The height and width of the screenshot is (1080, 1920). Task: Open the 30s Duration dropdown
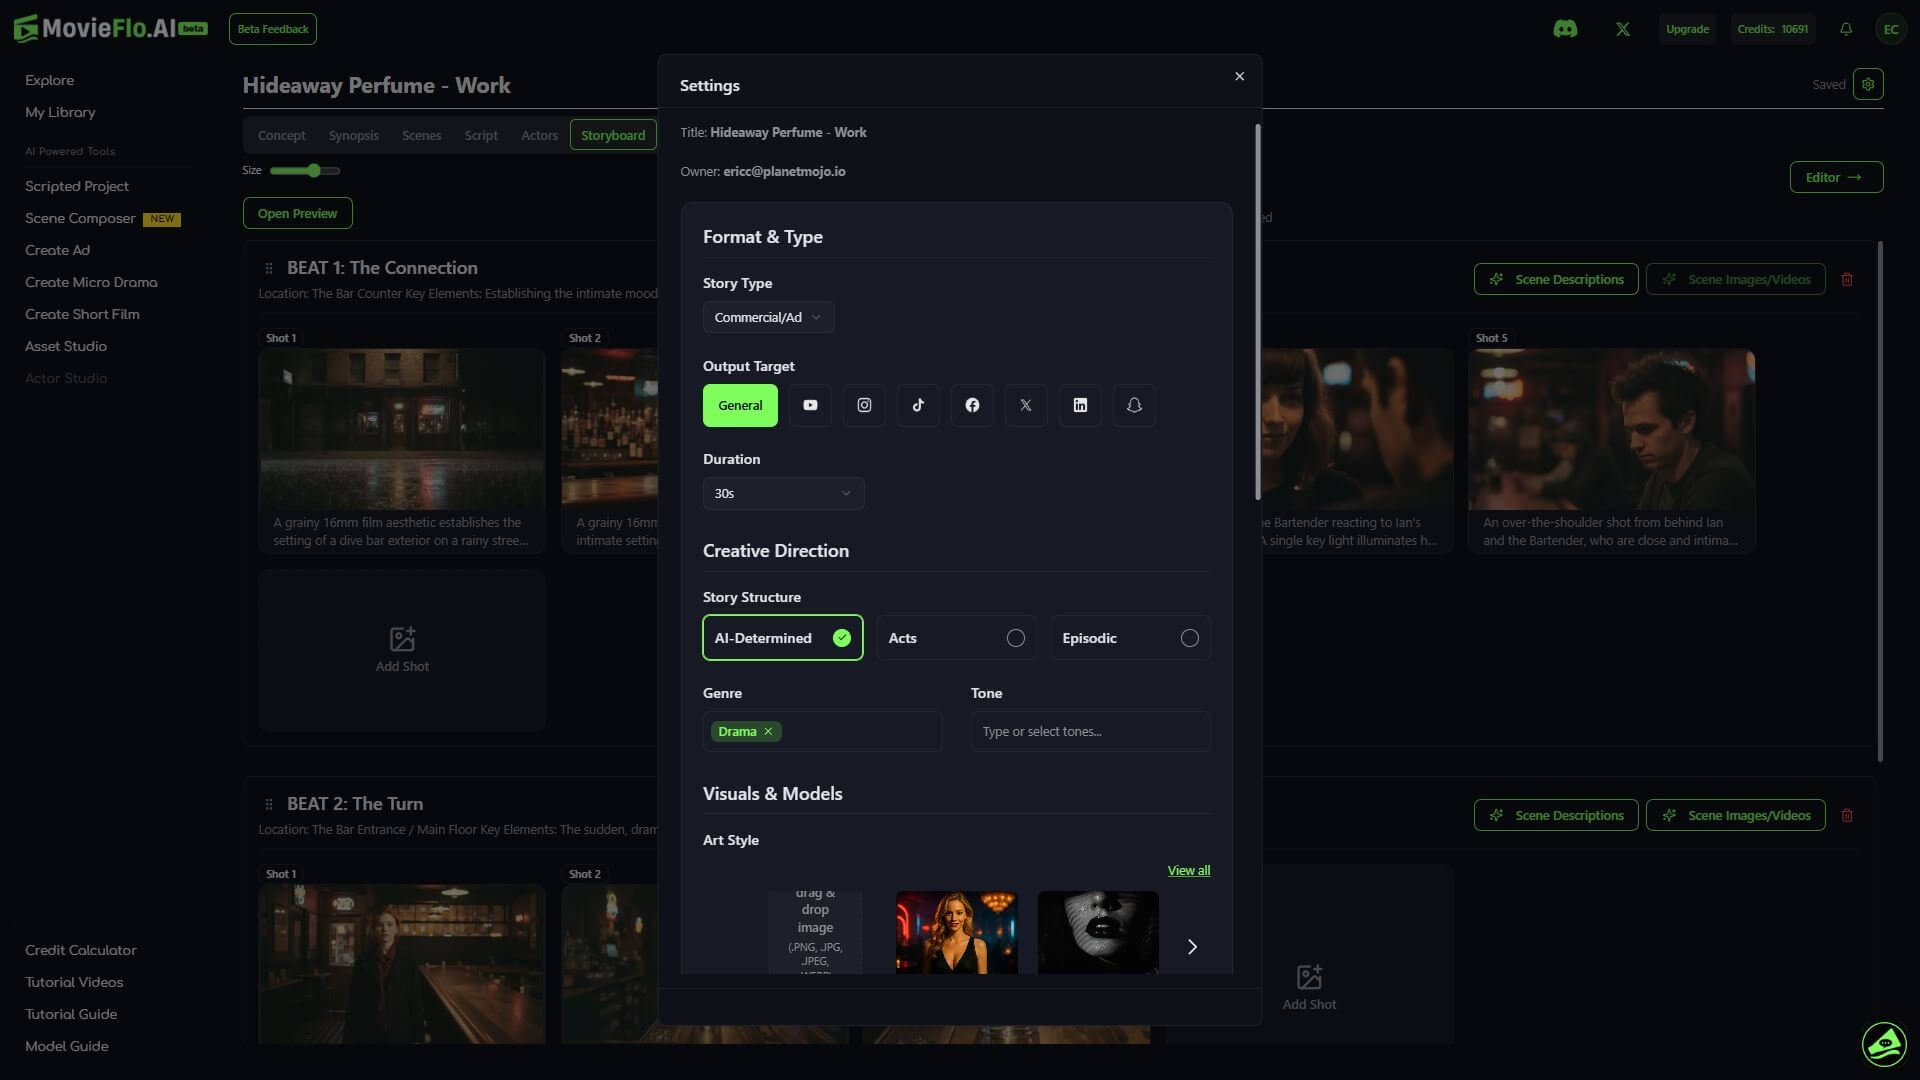tap(783, 493)
